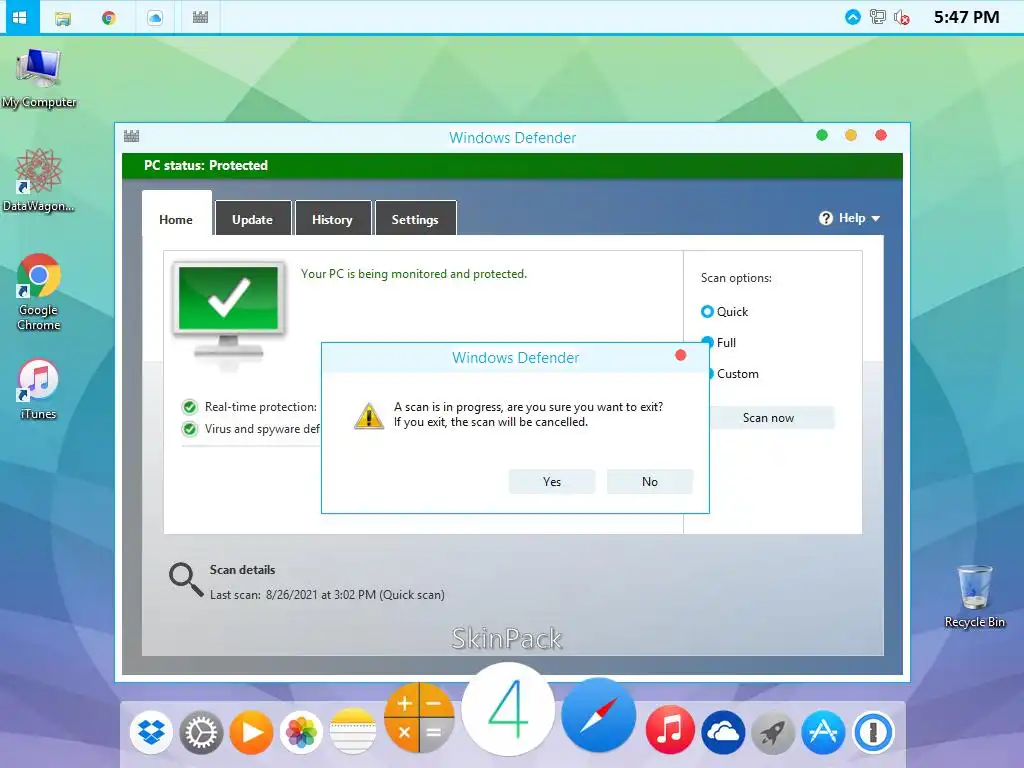Click the Help question mark icon
Screen dimensions: 1024x768
pos(826,218)
